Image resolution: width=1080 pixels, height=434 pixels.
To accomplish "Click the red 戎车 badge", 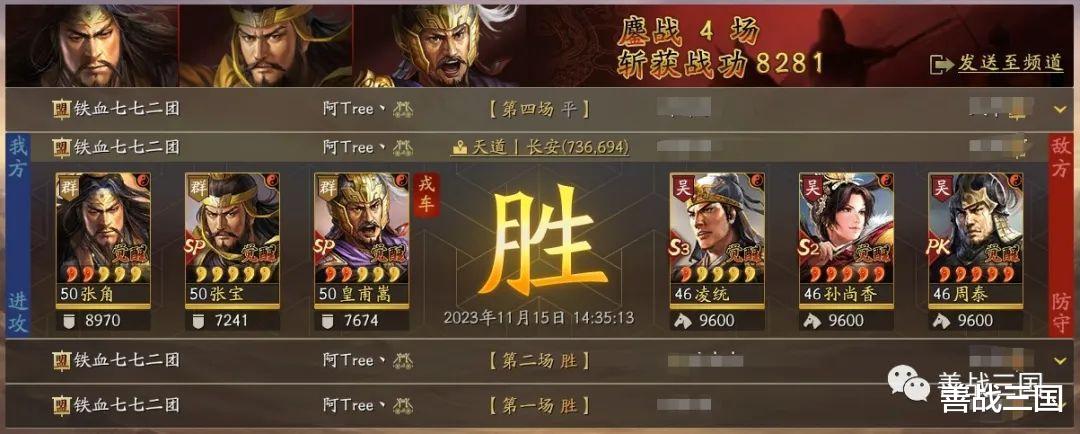I will (x=426, y=194).
